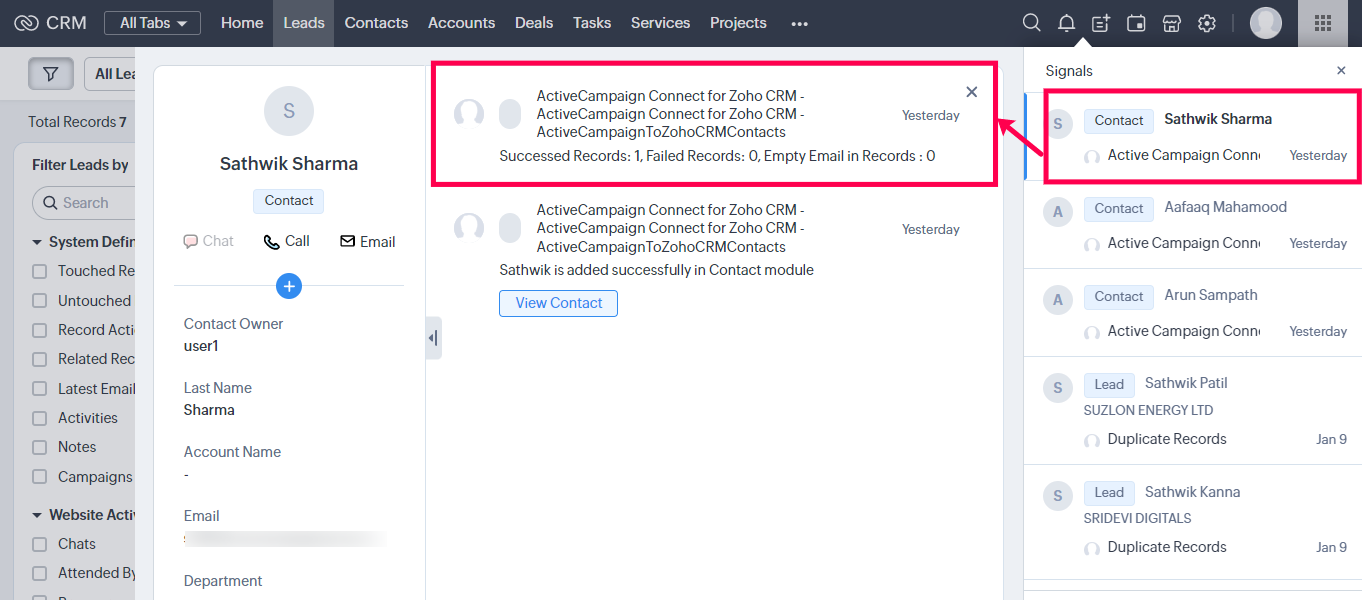This screenshot has height=600, width=1362.
Task: Open the Contacts tab
Action: (376, 23)
